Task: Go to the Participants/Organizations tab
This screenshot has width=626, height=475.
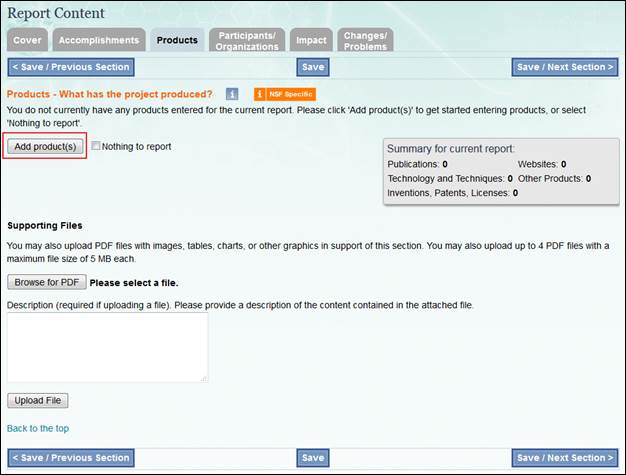Action: click(247, 40)
